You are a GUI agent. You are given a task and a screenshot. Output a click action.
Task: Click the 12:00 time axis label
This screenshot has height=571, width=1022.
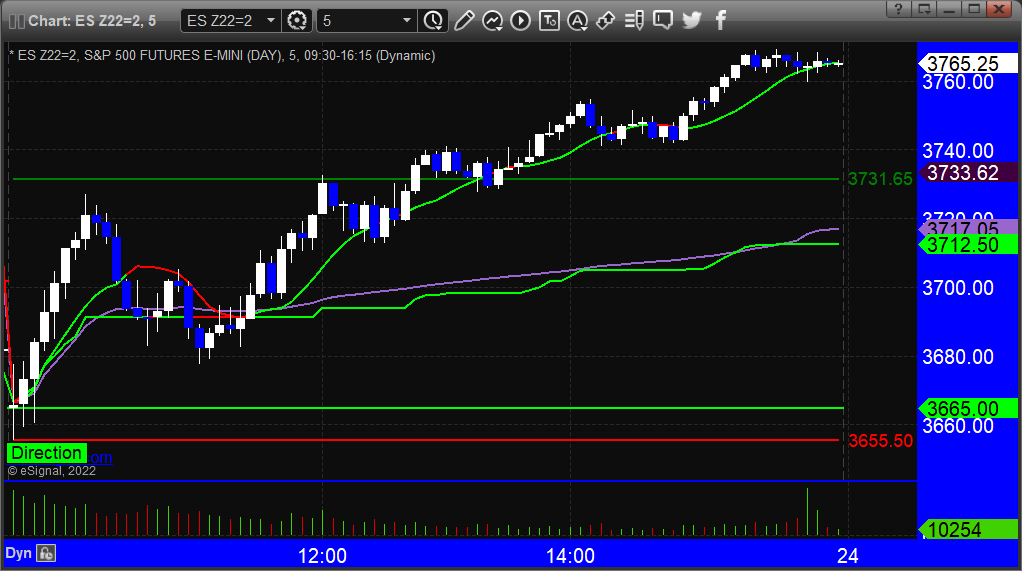(x=322, y=556)
